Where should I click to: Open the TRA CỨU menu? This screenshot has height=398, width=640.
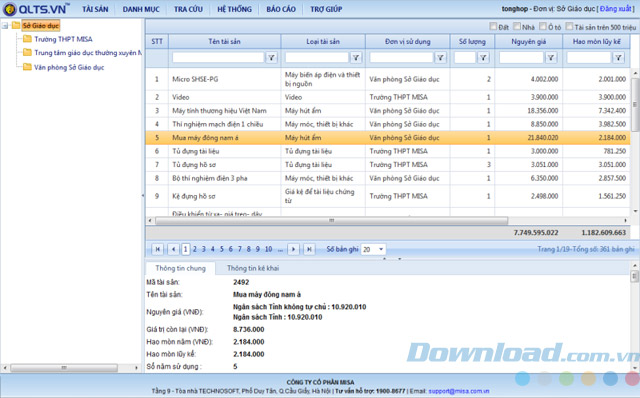click(188, 9)
